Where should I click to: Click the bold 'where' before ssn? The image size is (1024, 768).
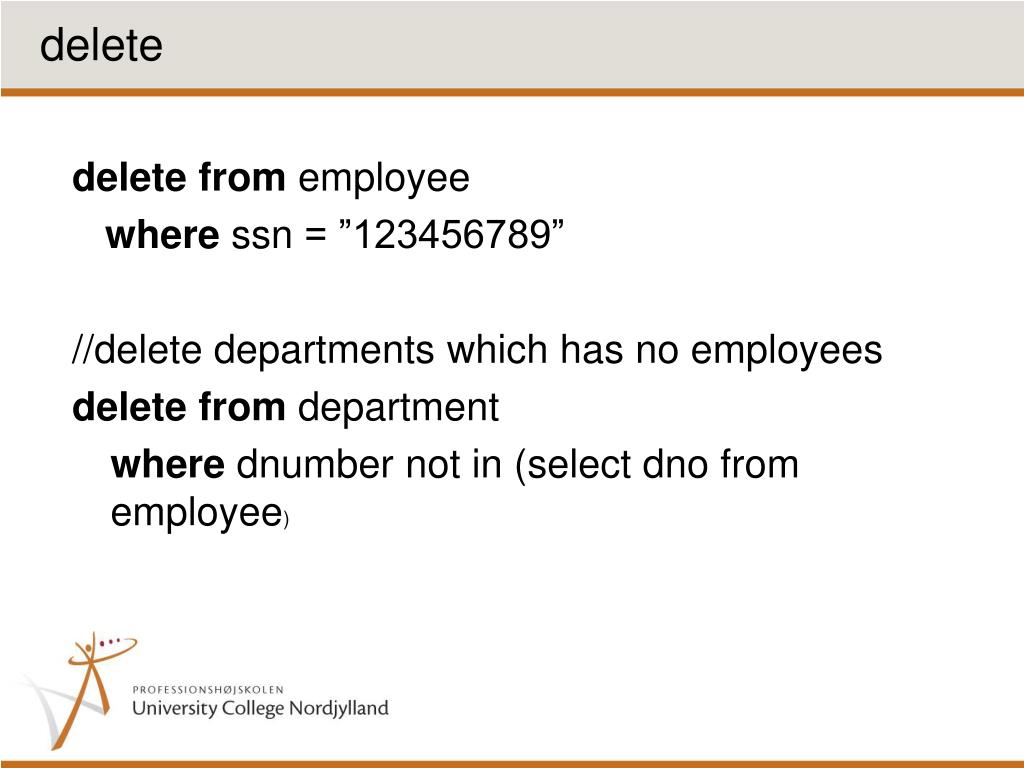(162, 234)
